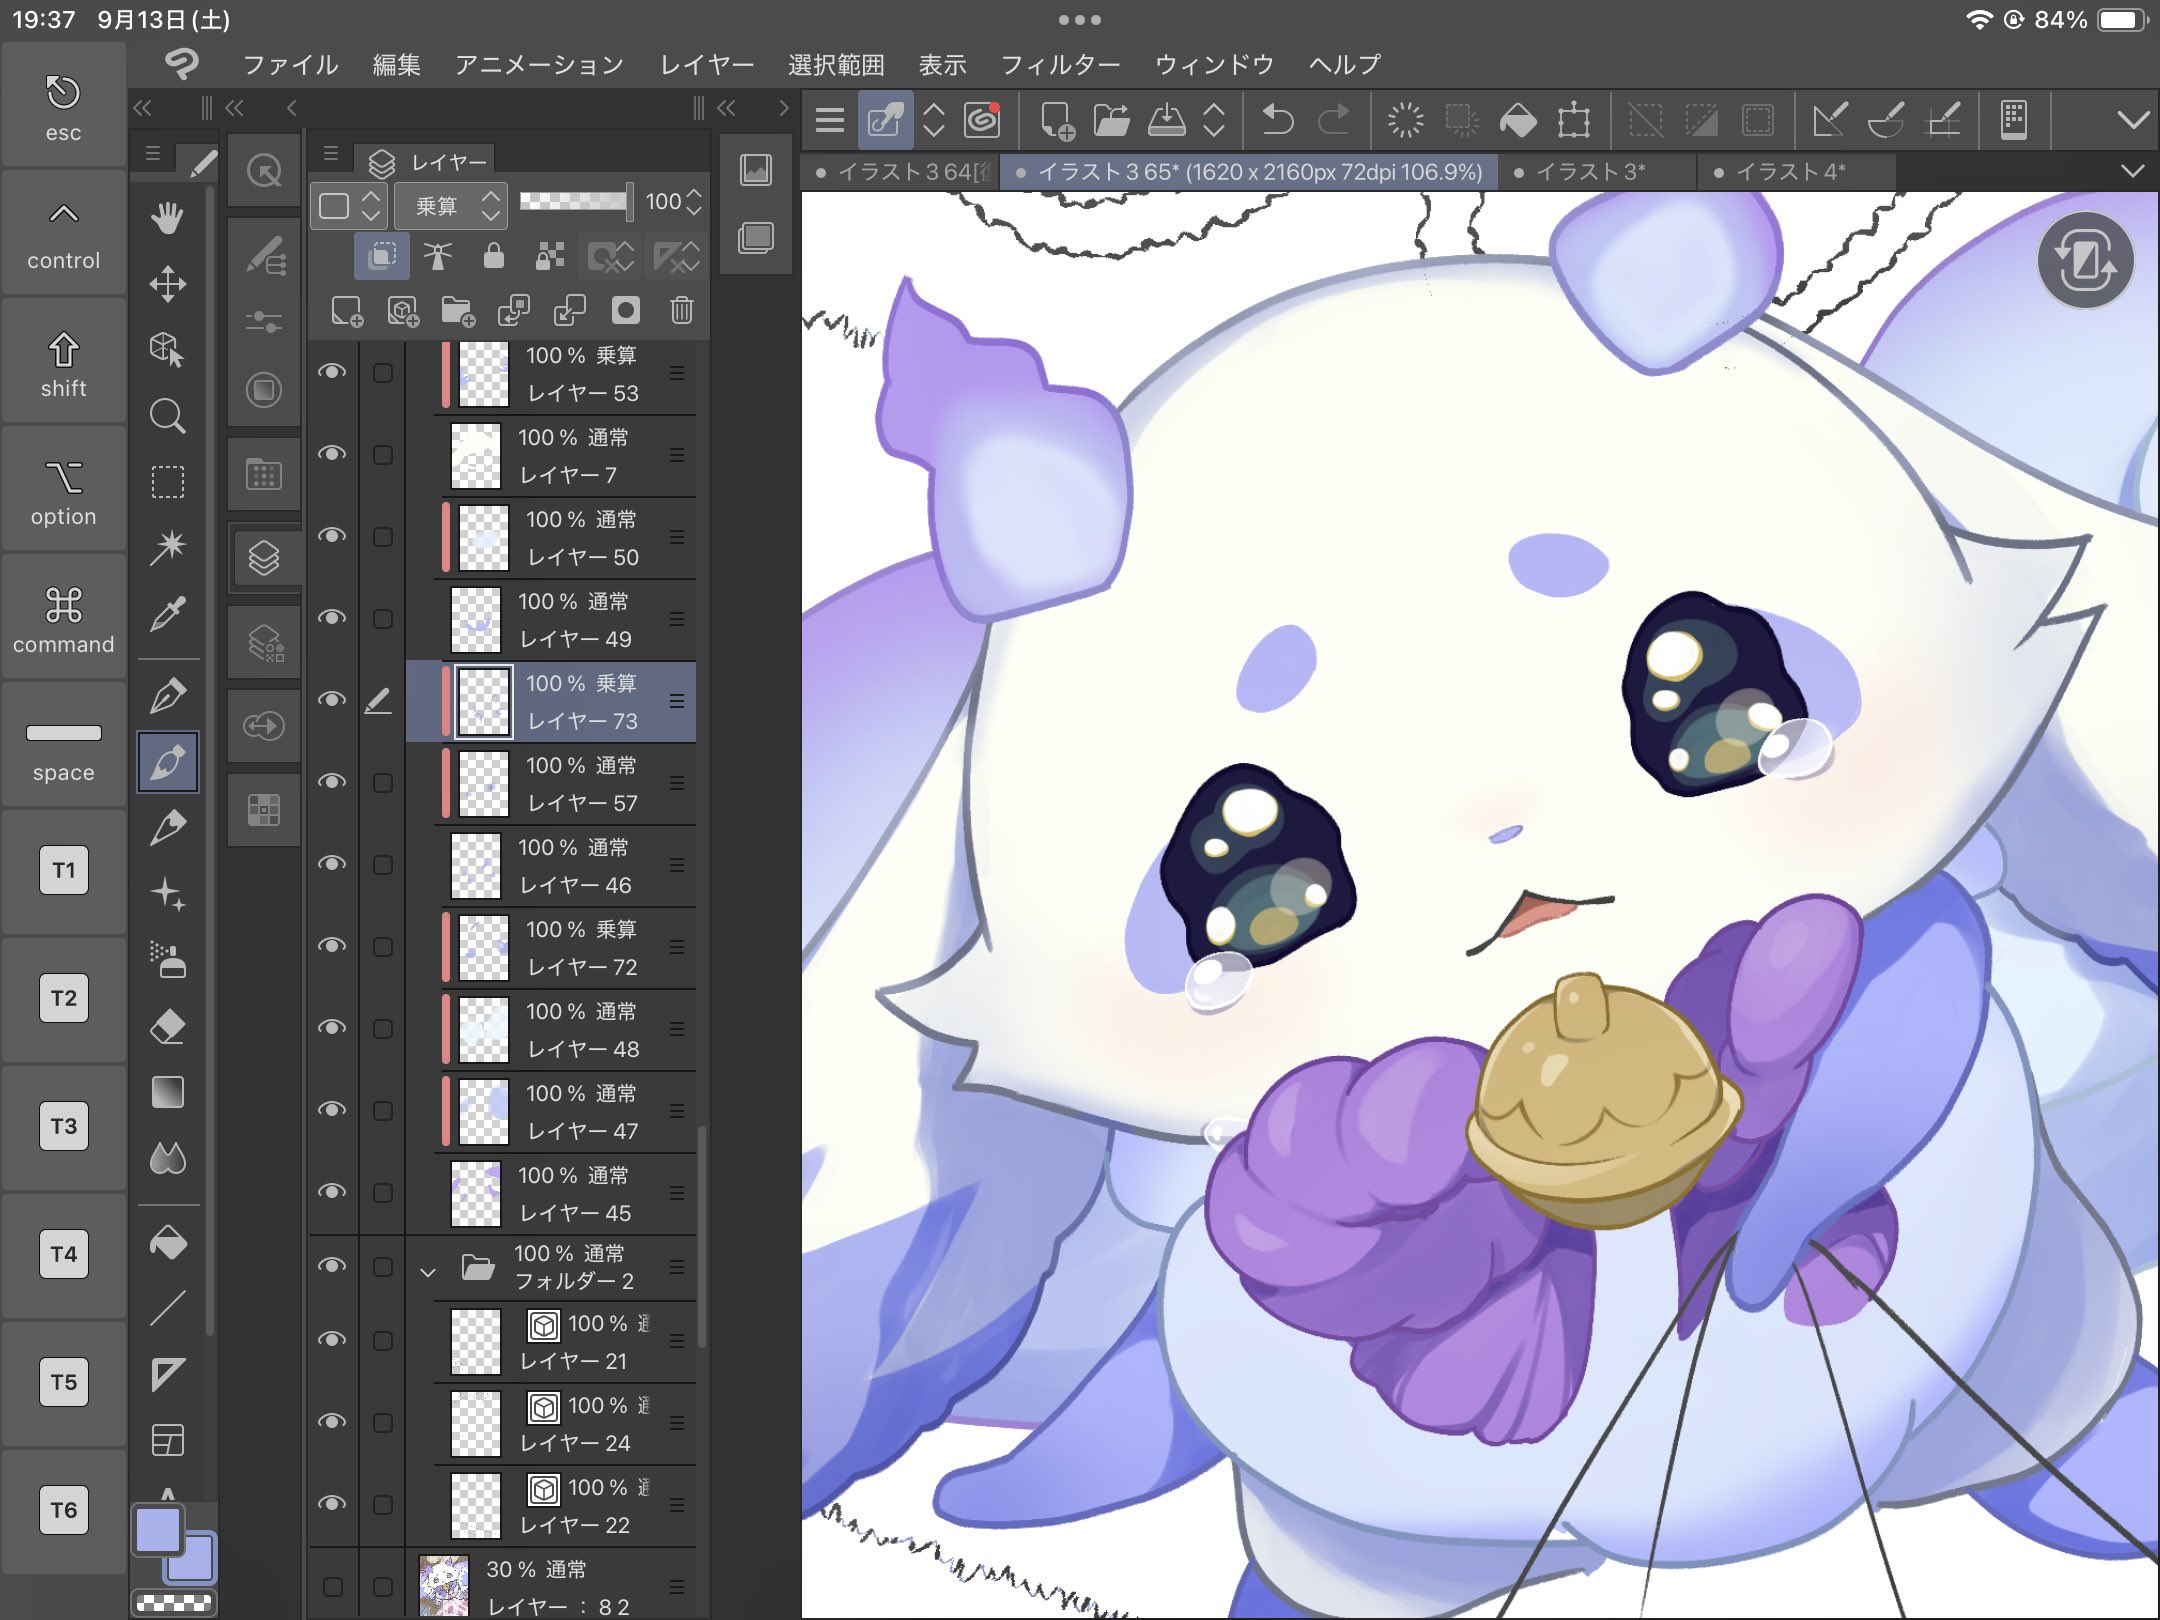Collapse the フォルダー 2 folder
This screenshot has width=2160, height=1620.
point(428,1272)
